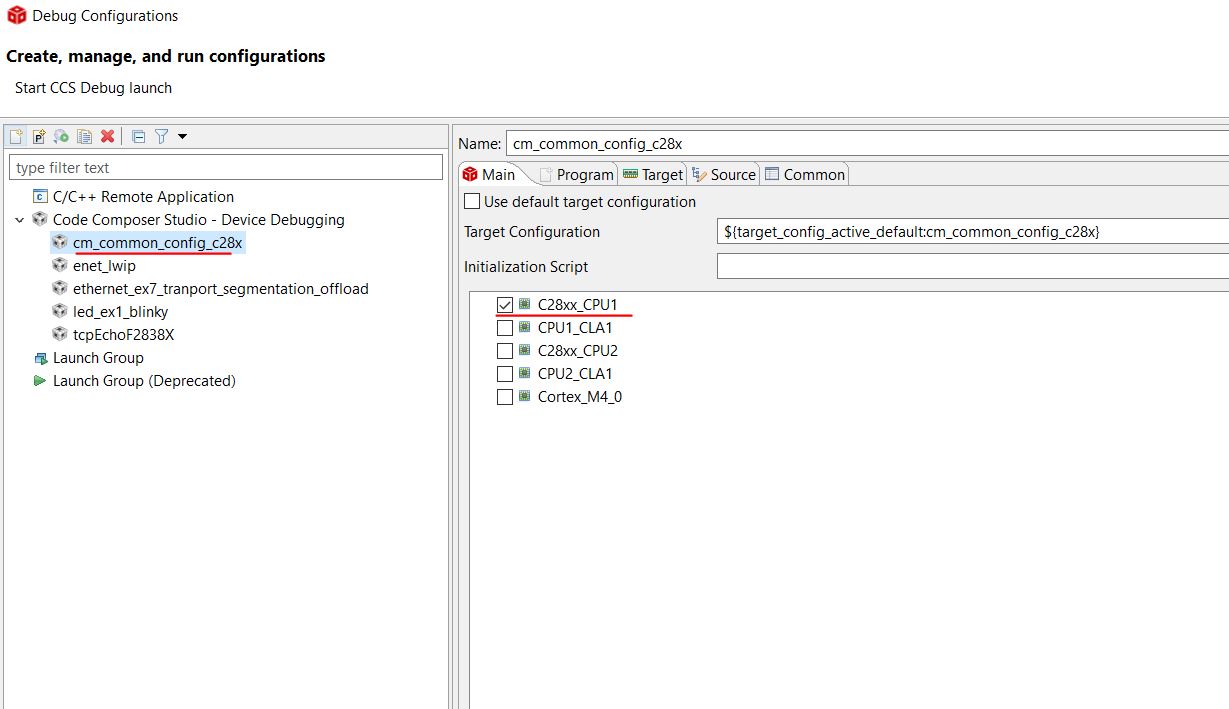Image resolution: width=1229 pixels, height=709 pixels.
Task: Check the C28xx_CPU2 checkbox
Action: (x=505, y=351)
